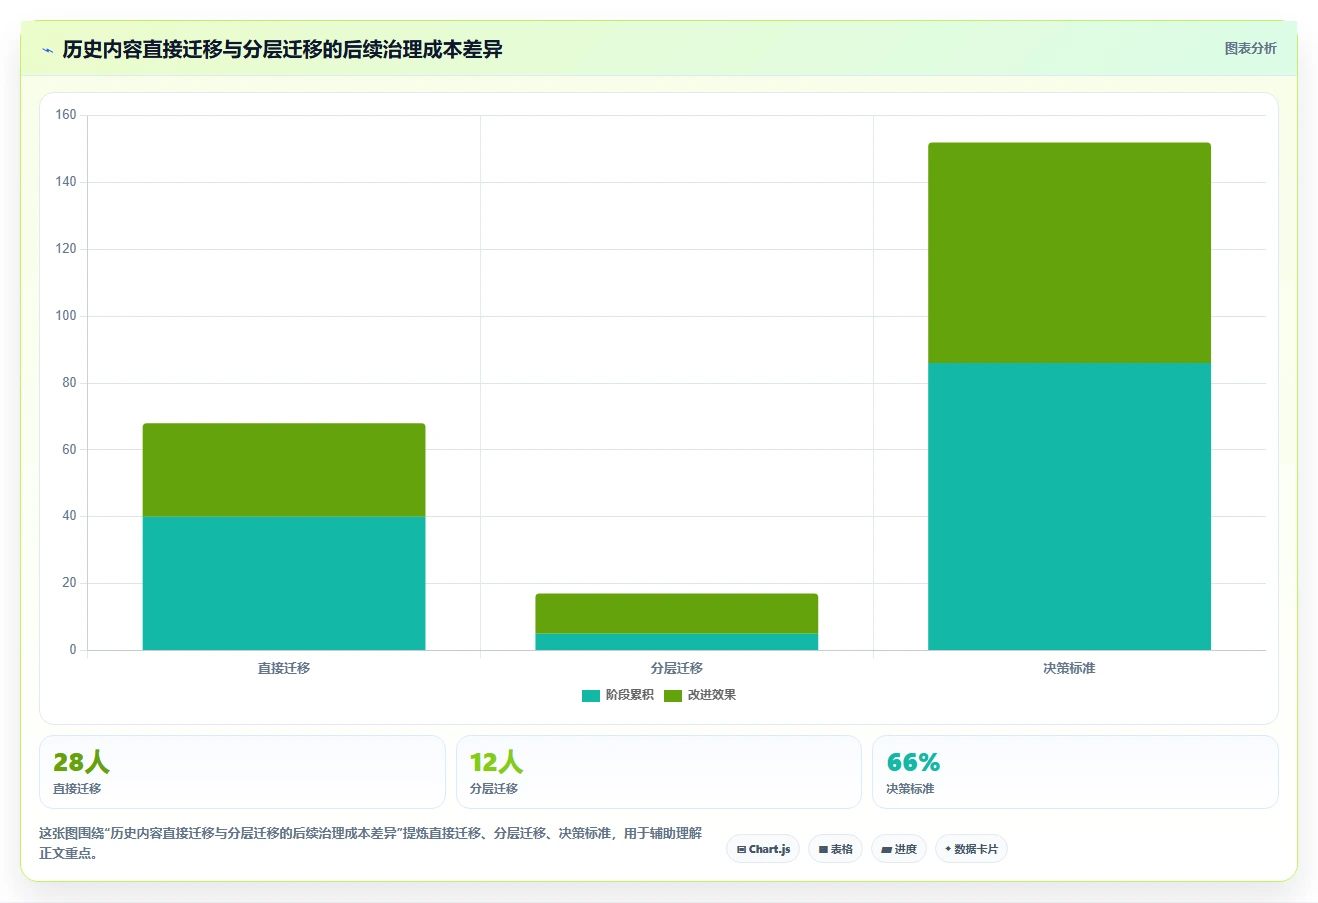Image resolution: width=1318 pixels, height=903 pixels.
Task: Click the 140 y-axis tick label
Action: coord(66,182)
